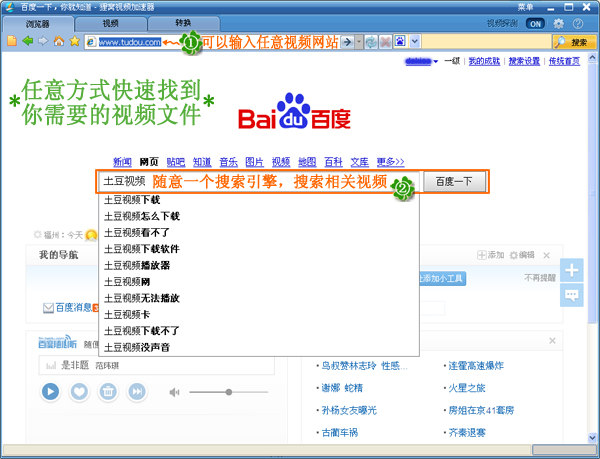Open 我的成就 link
The width and height of the screenshot is (600, 459).
click(484, 61)
